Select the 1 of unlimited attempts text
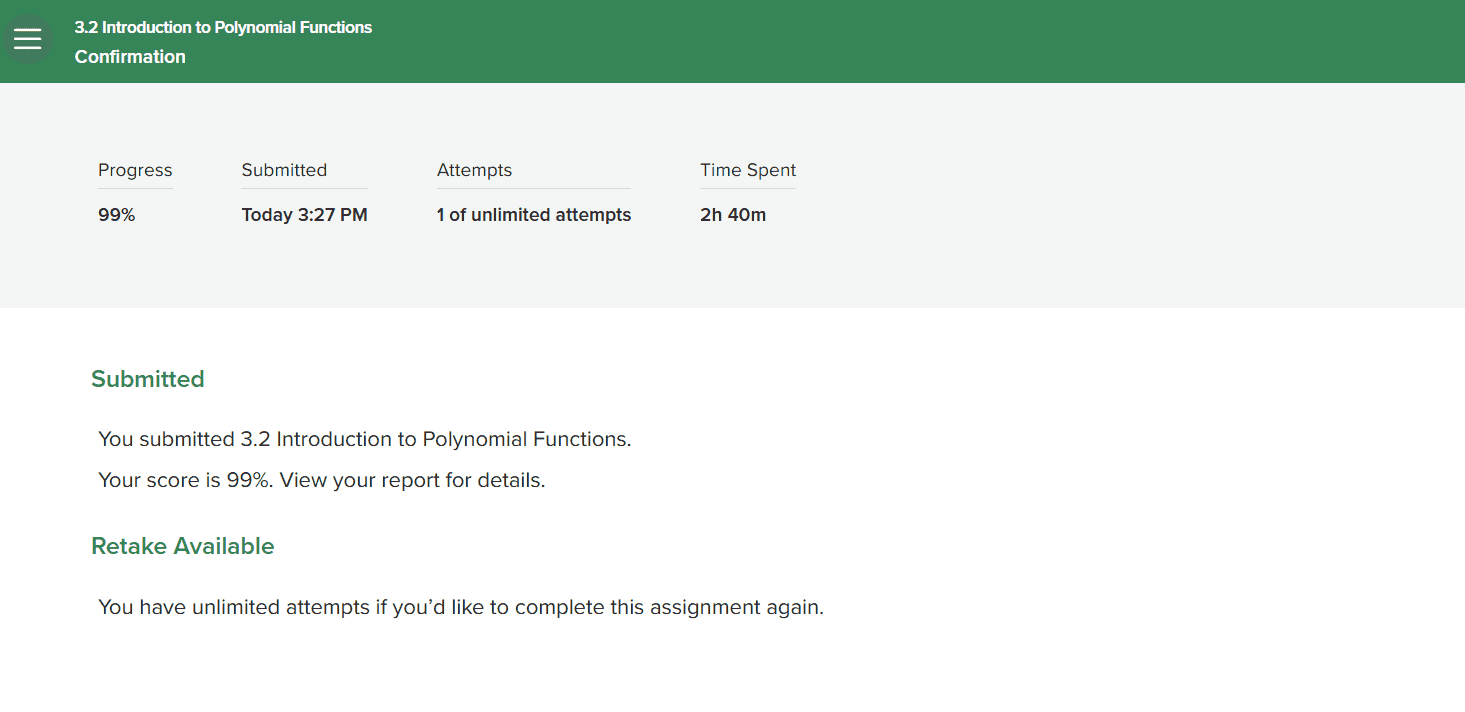Screen dimensions: 1465x712 pyautogui.click(x=534, y=214)
